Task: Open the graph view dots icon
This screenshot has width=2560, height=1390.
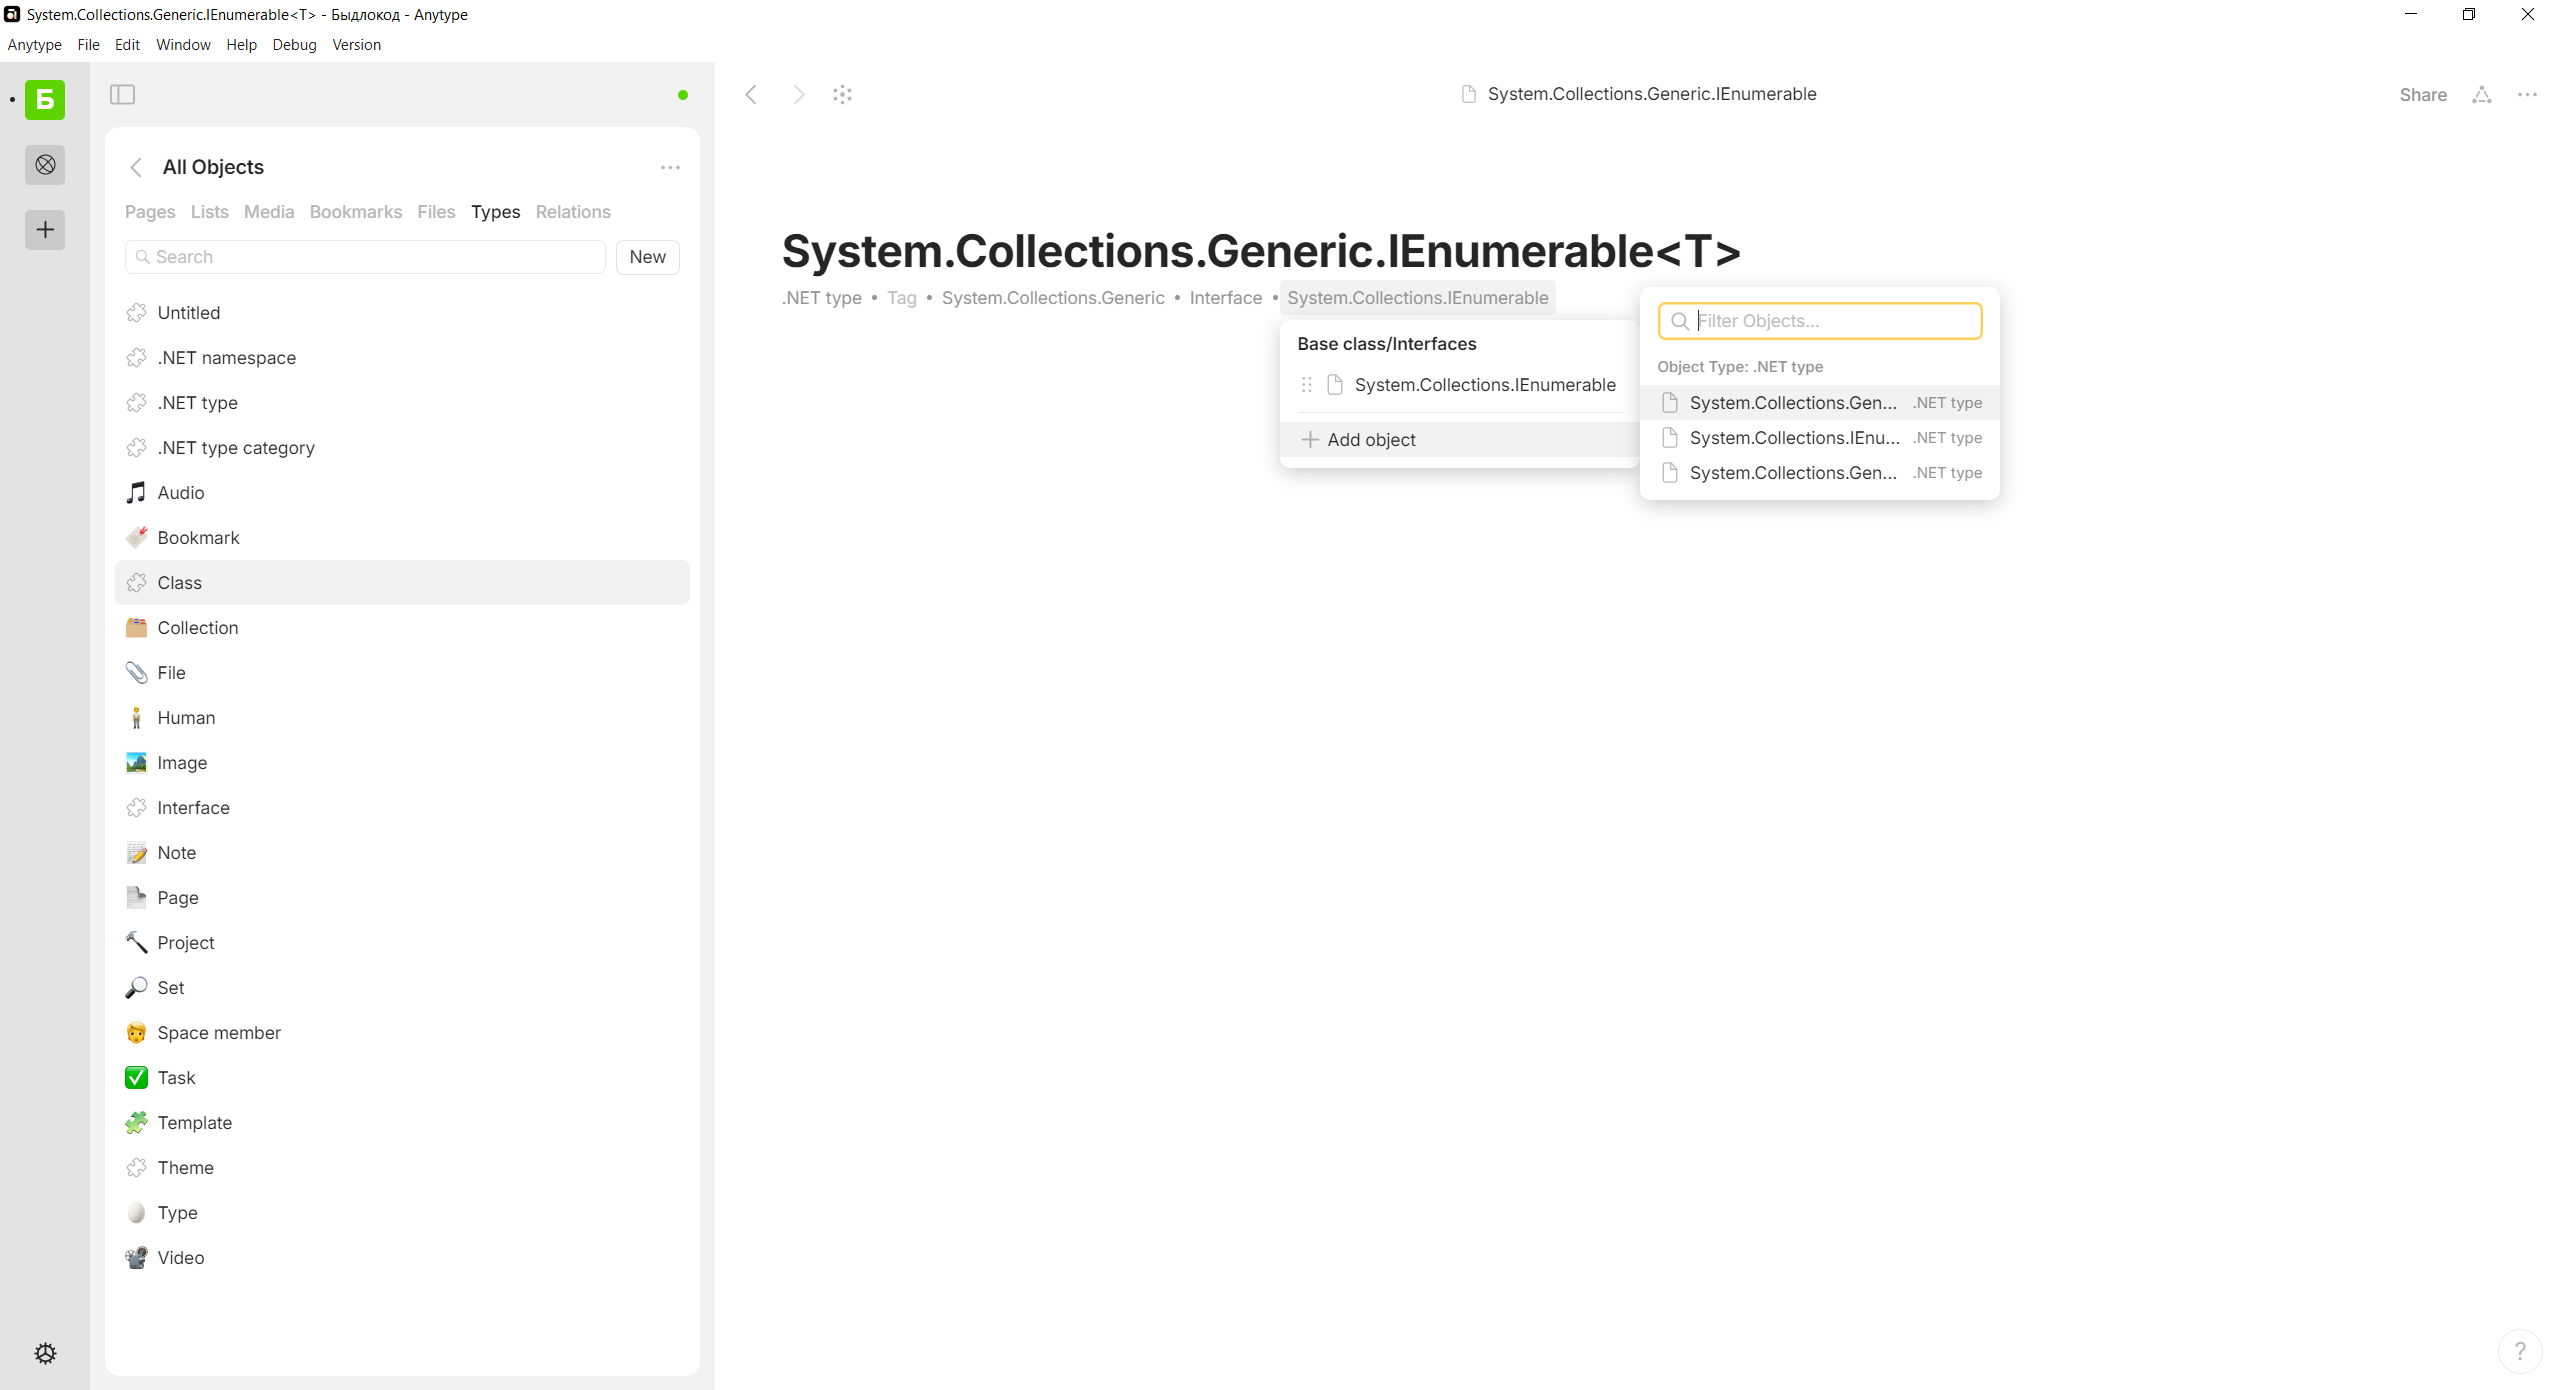Action: [x=843, y=94]
